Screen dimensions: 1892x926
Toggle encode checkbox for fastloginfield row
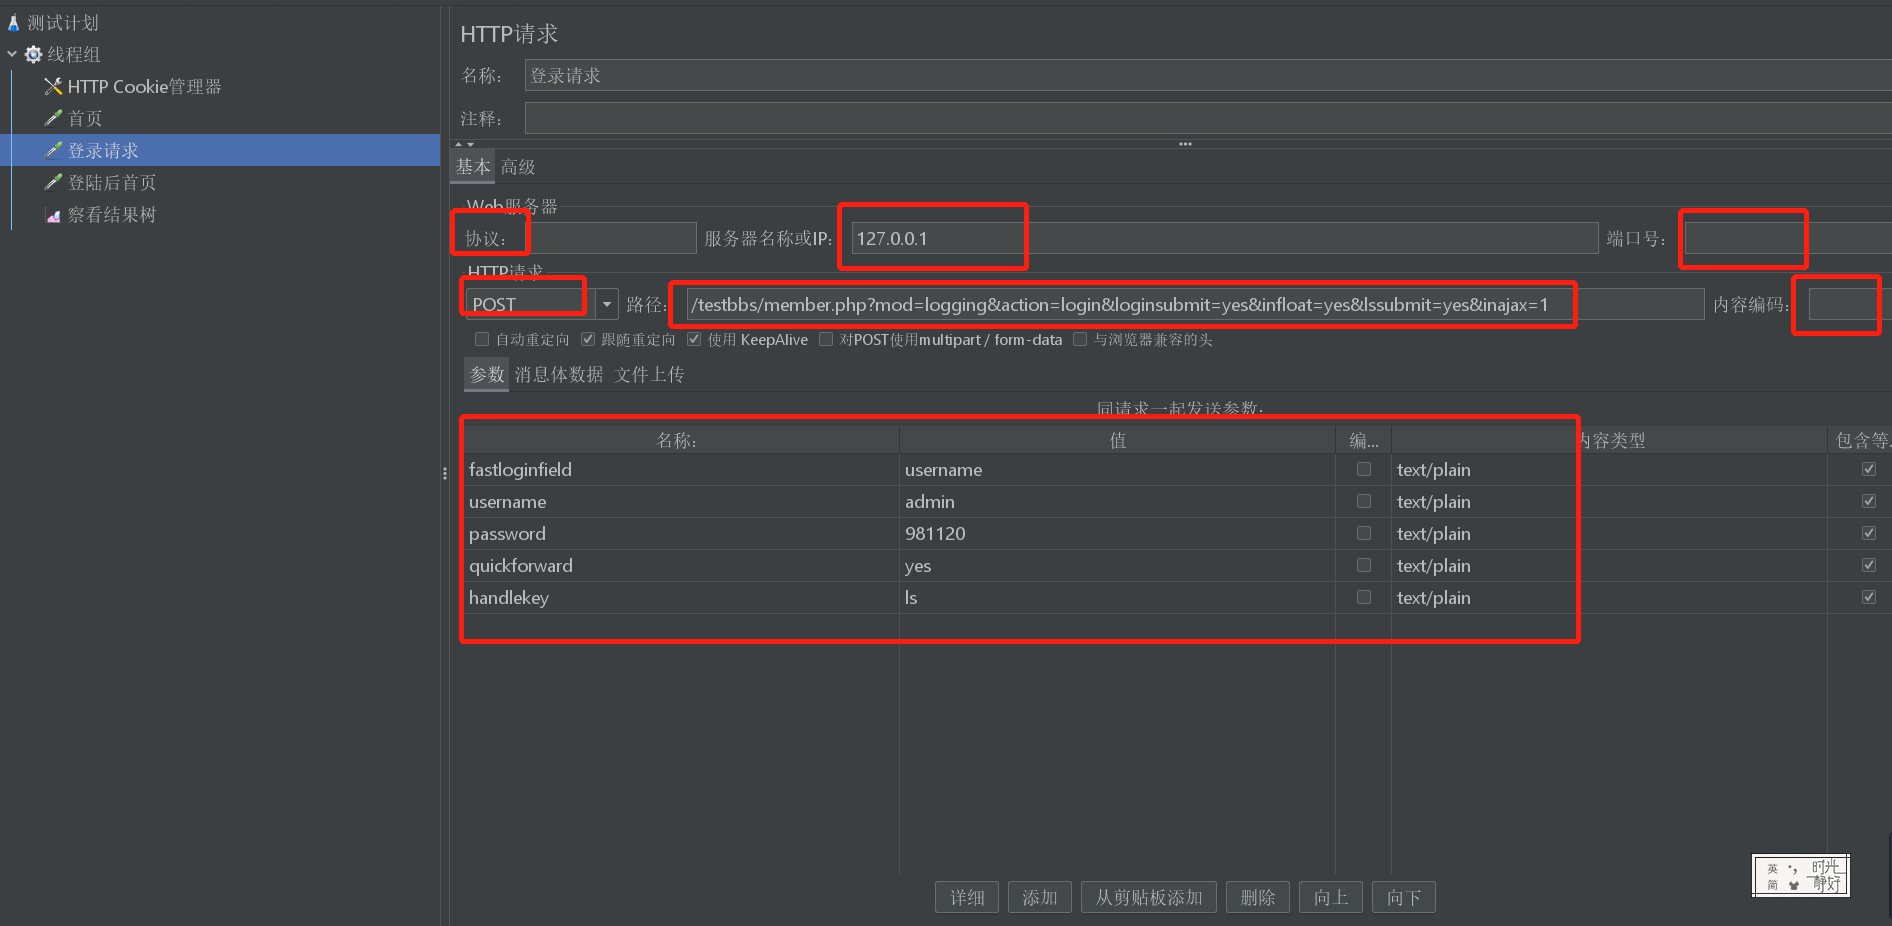[x=1364, y=469]
